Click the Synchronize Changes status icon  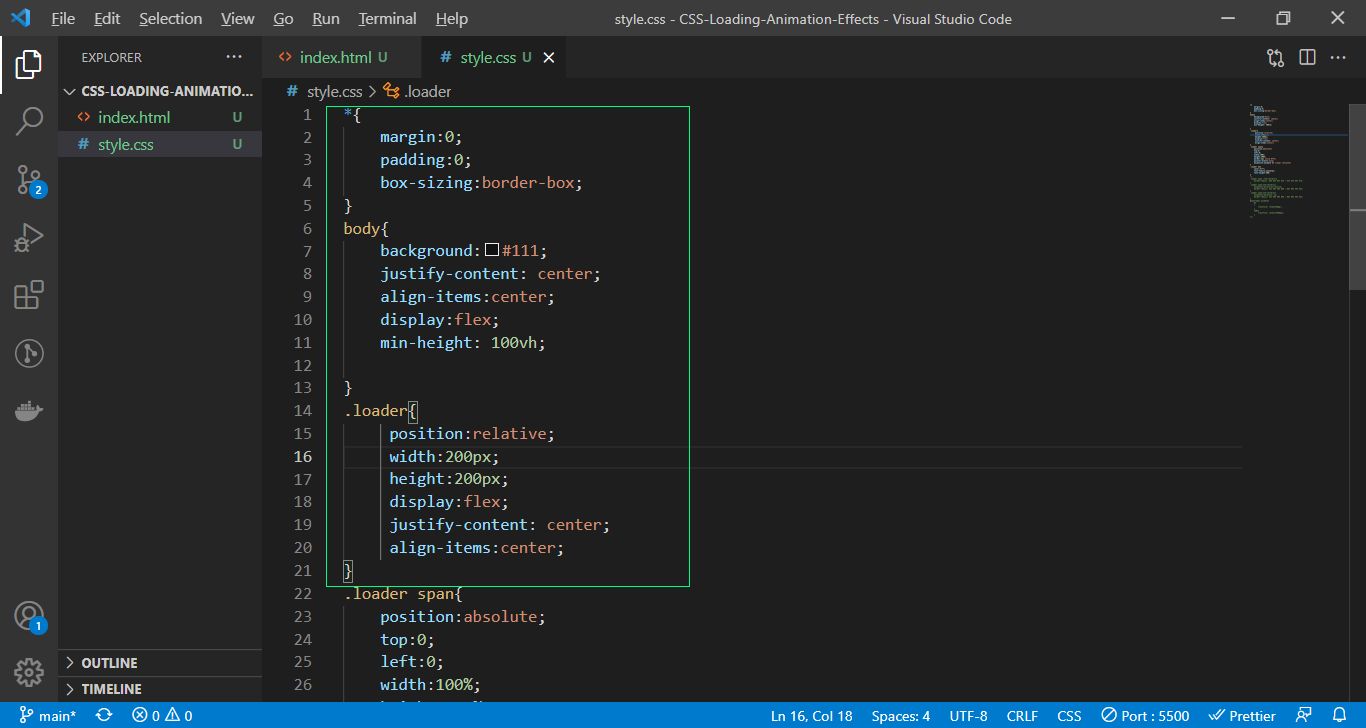point(103,716)
